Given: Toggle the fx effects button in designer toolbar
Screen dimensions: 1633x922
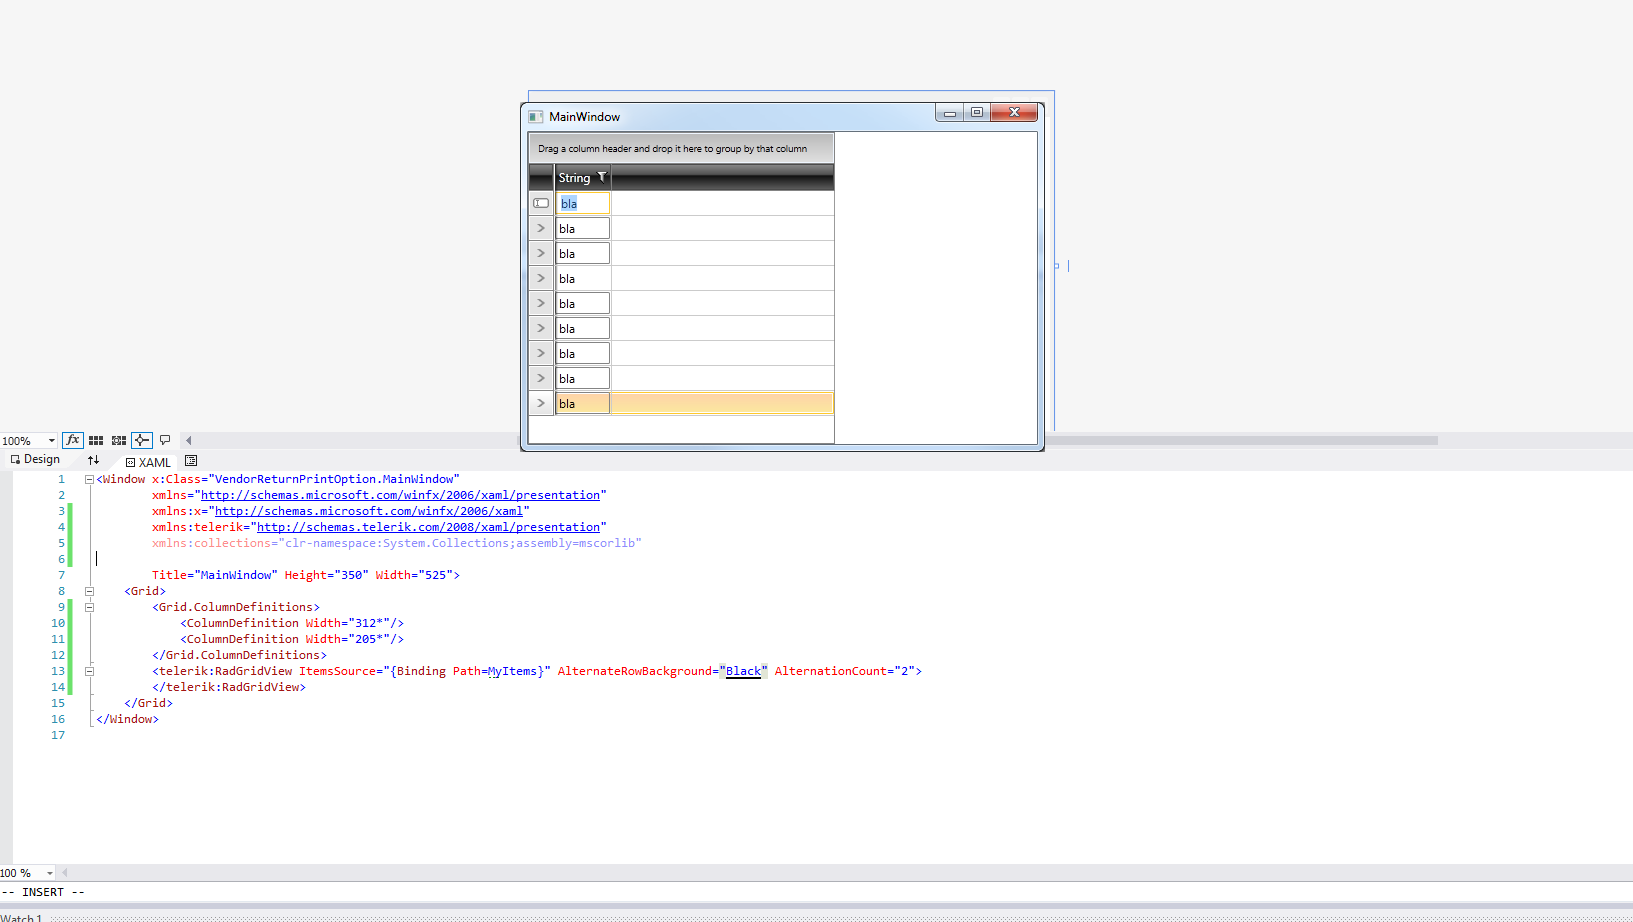Looking at the screenshot, I should click(x=72, y=440).
